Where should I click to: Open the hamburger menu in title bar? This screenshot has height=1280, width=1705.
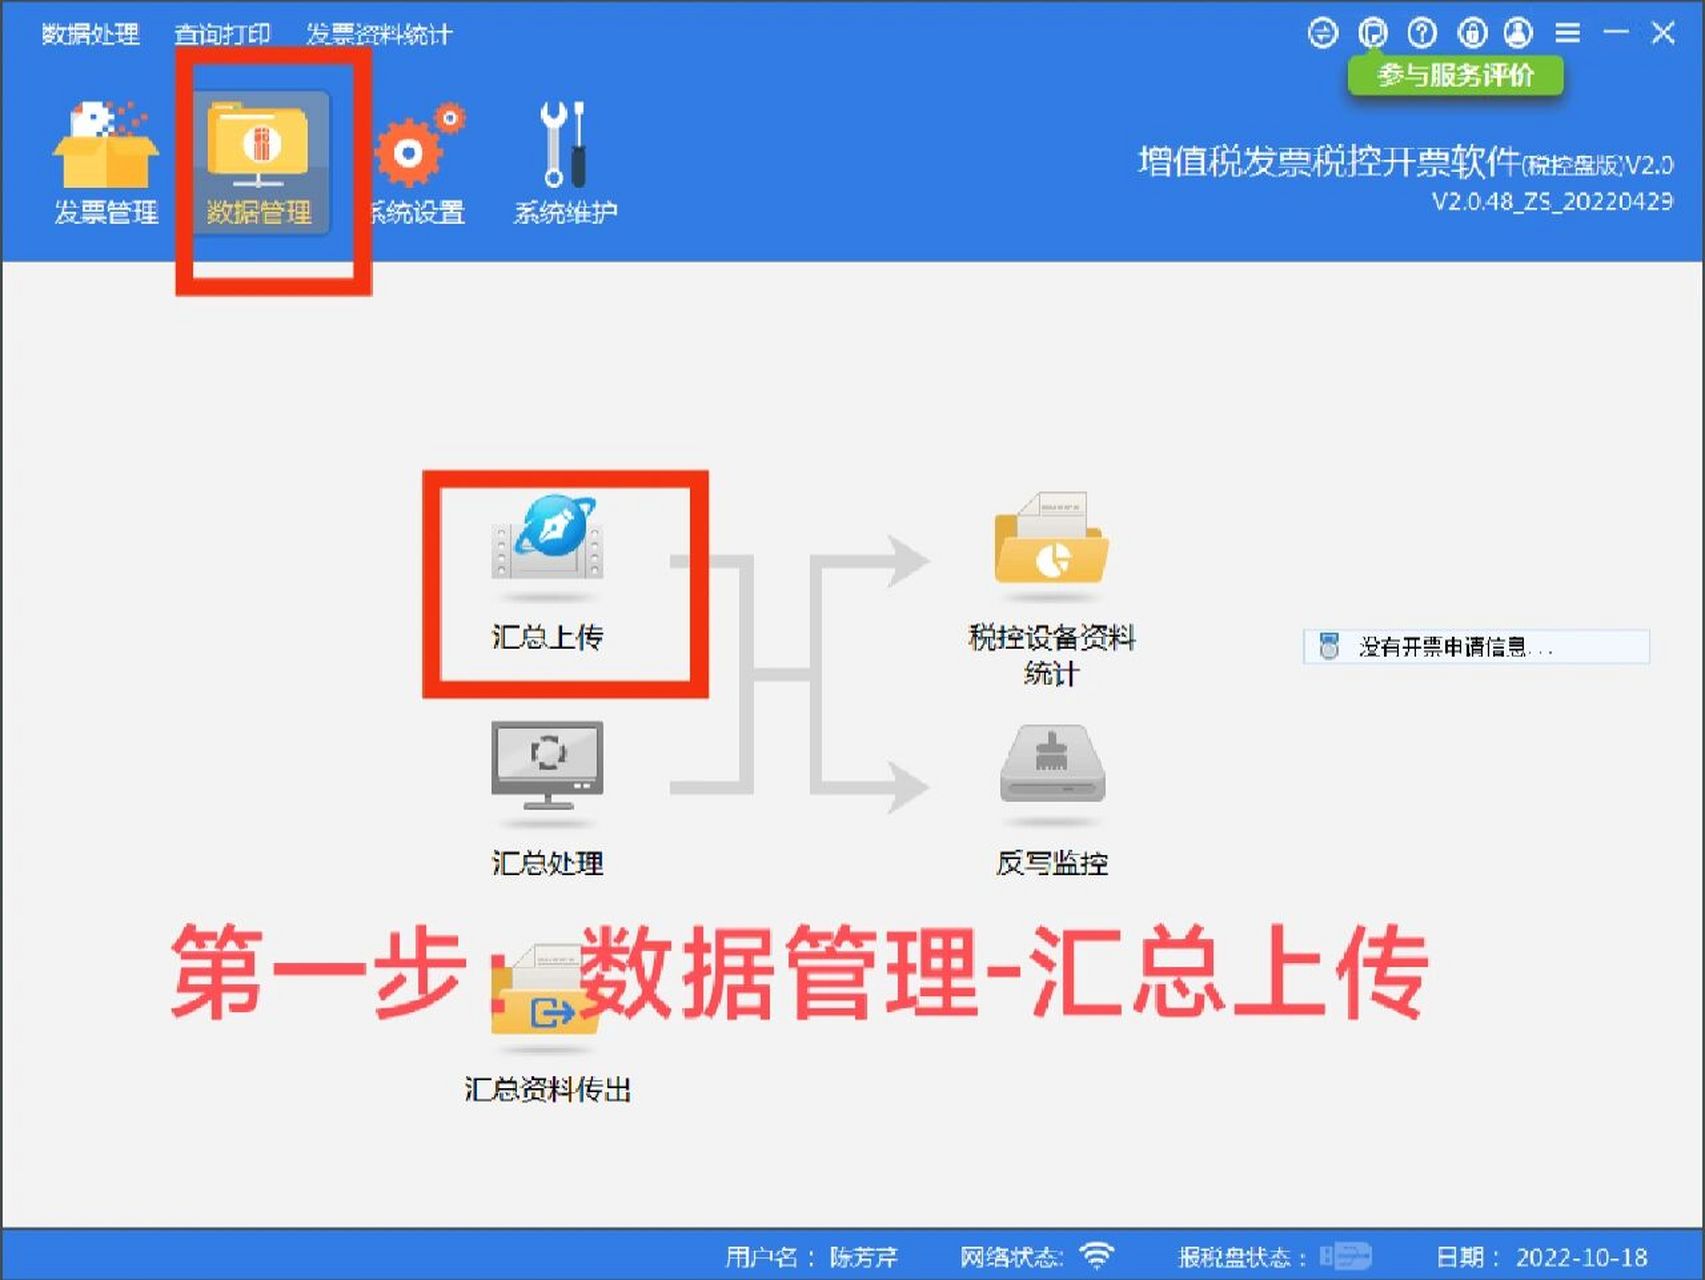point(1565,32)
